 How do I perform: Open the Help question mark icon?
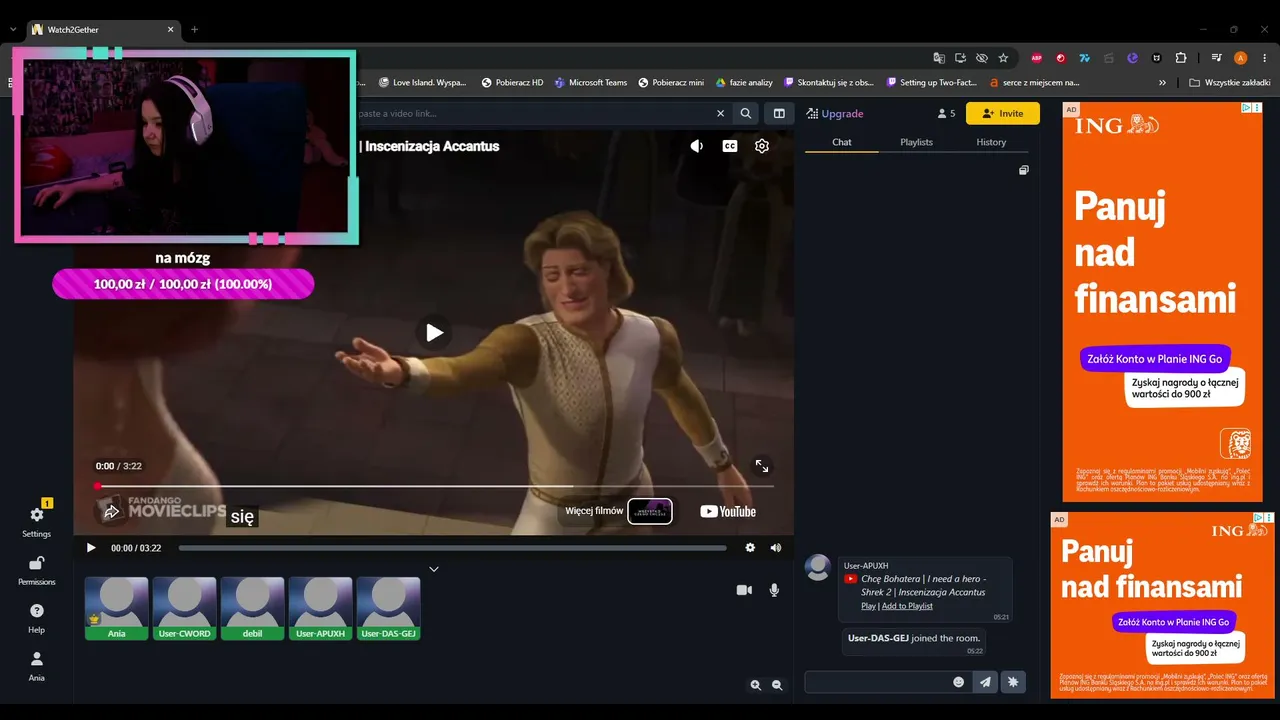tap(37, 611)
